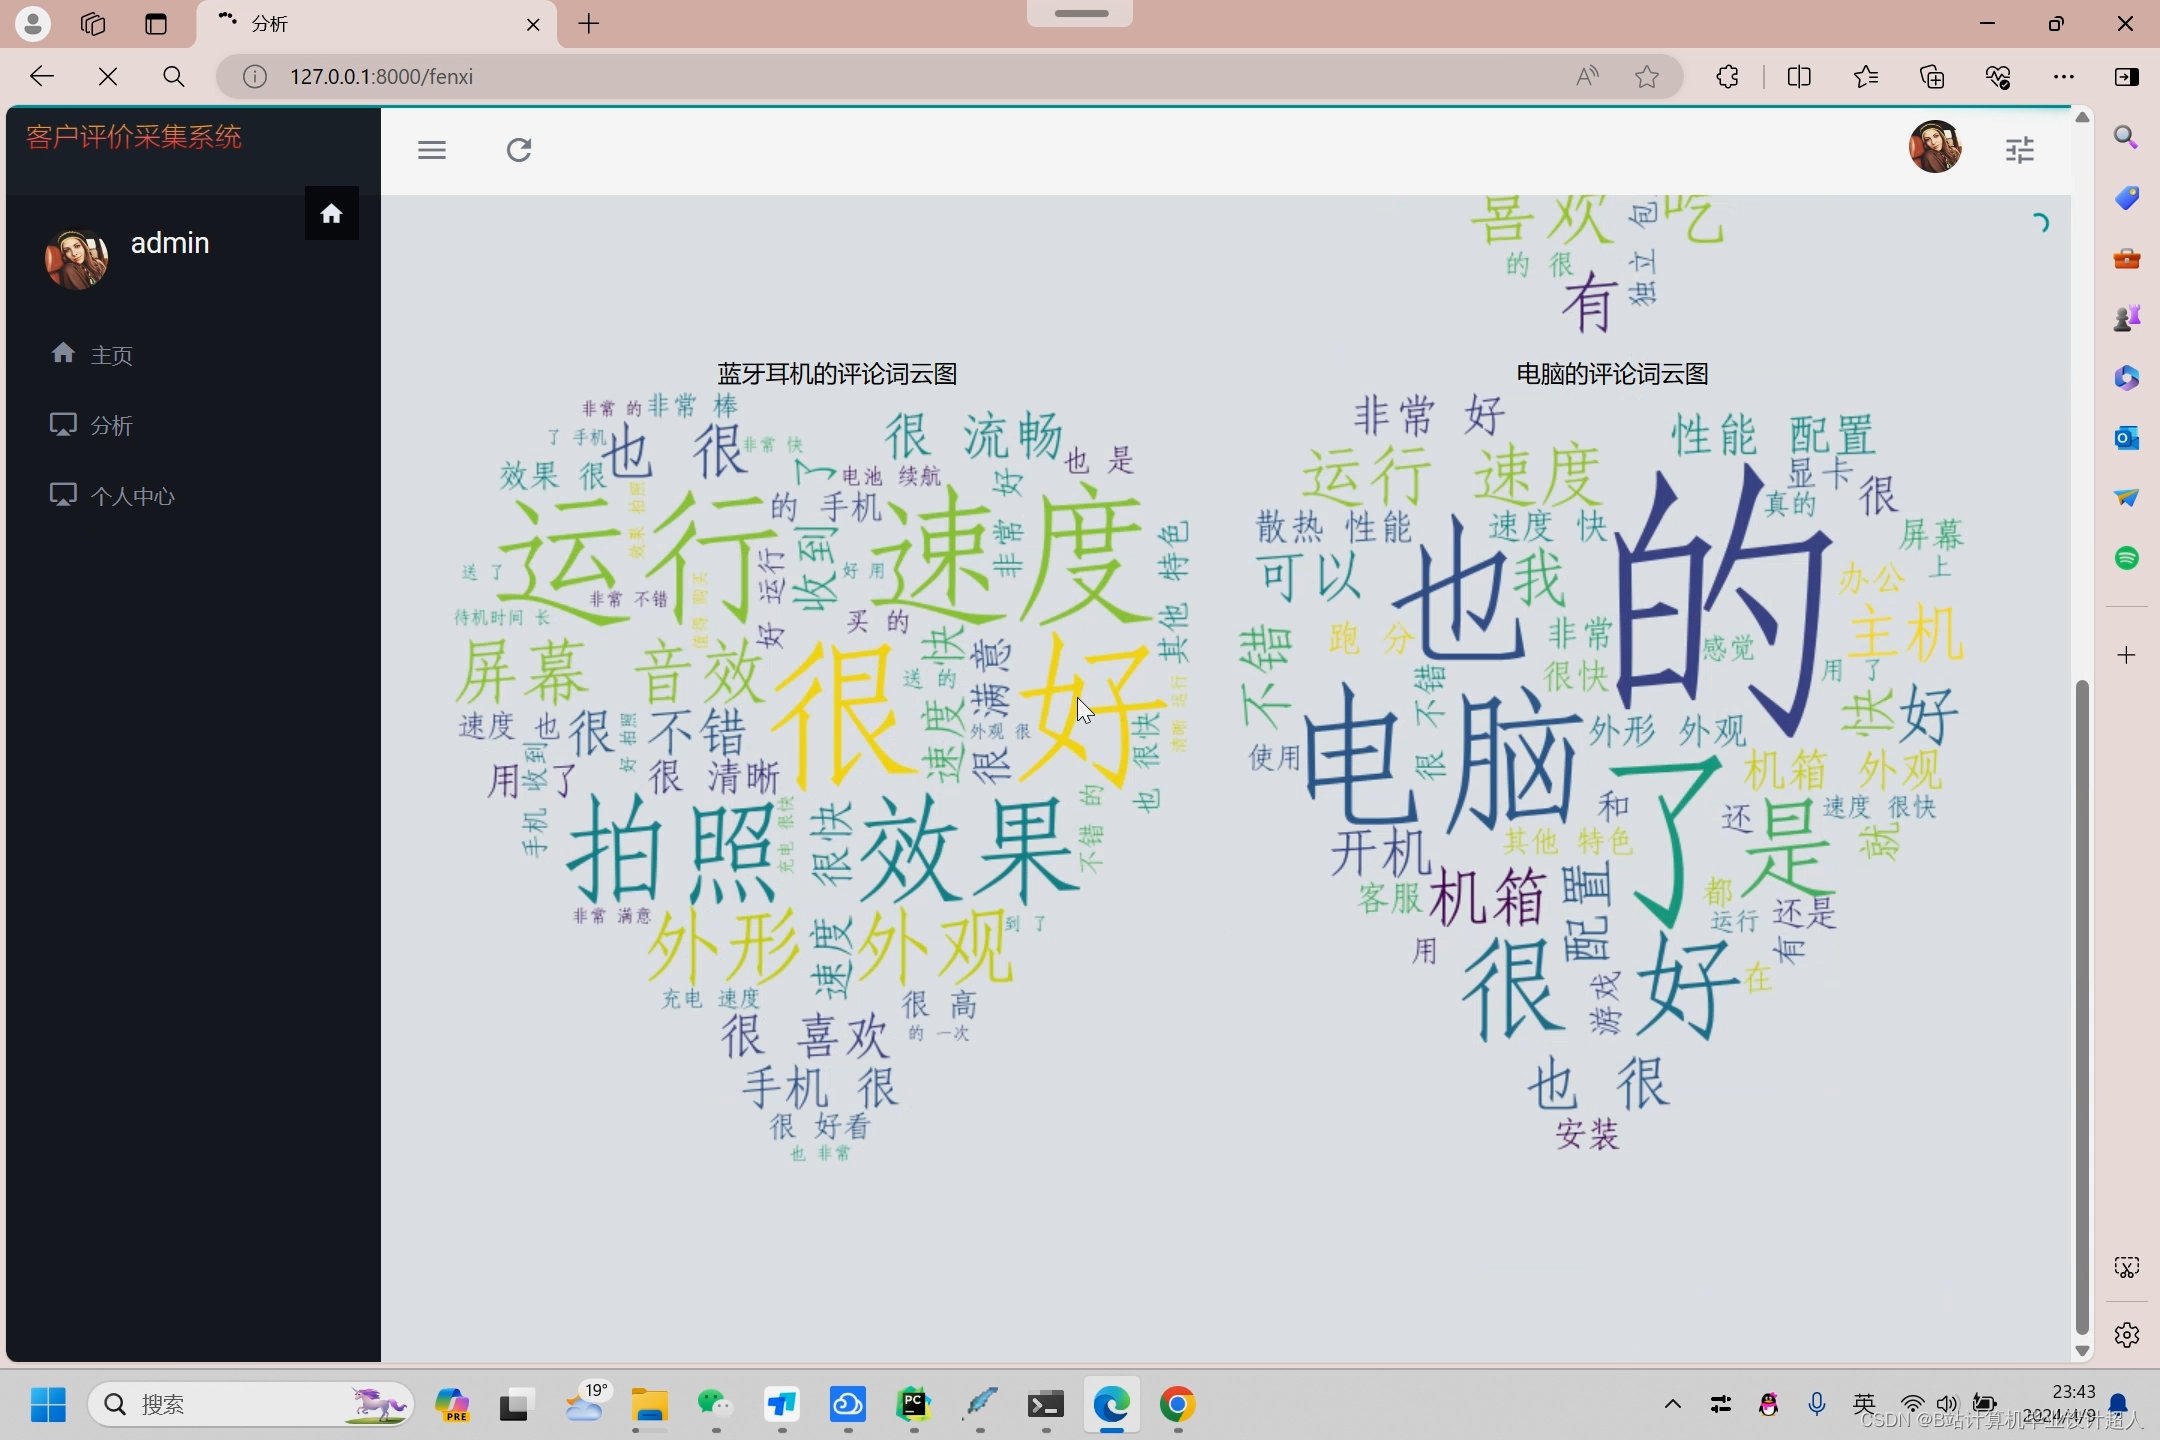This screenshot has width=2160, height=1440.
Task: Toggle sidebar with hamburger menu icon
Action: pyautogui.click(x=432, y=150)
